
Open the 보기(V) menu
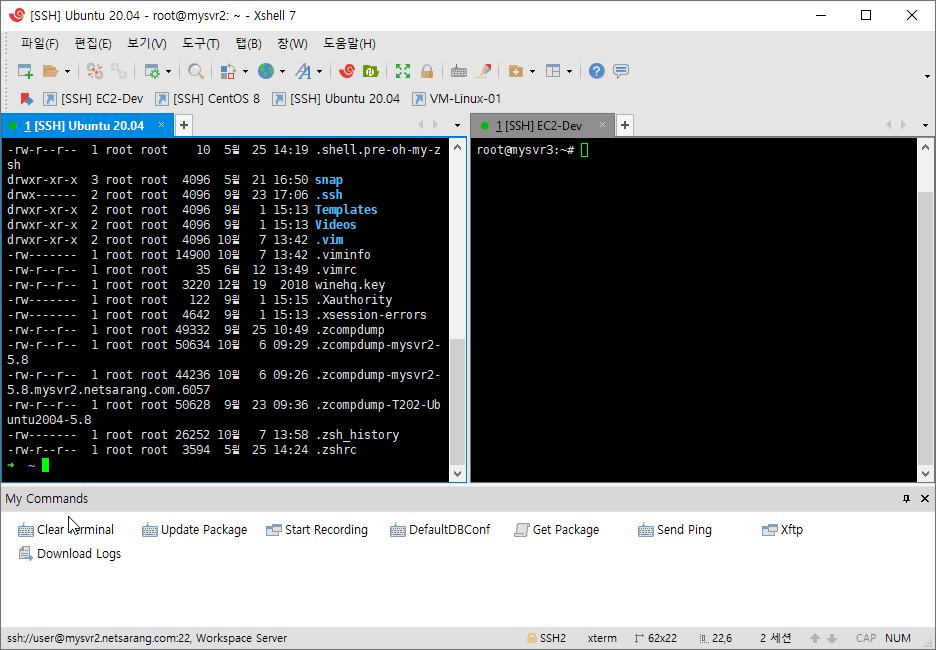(x=147, y=44)
